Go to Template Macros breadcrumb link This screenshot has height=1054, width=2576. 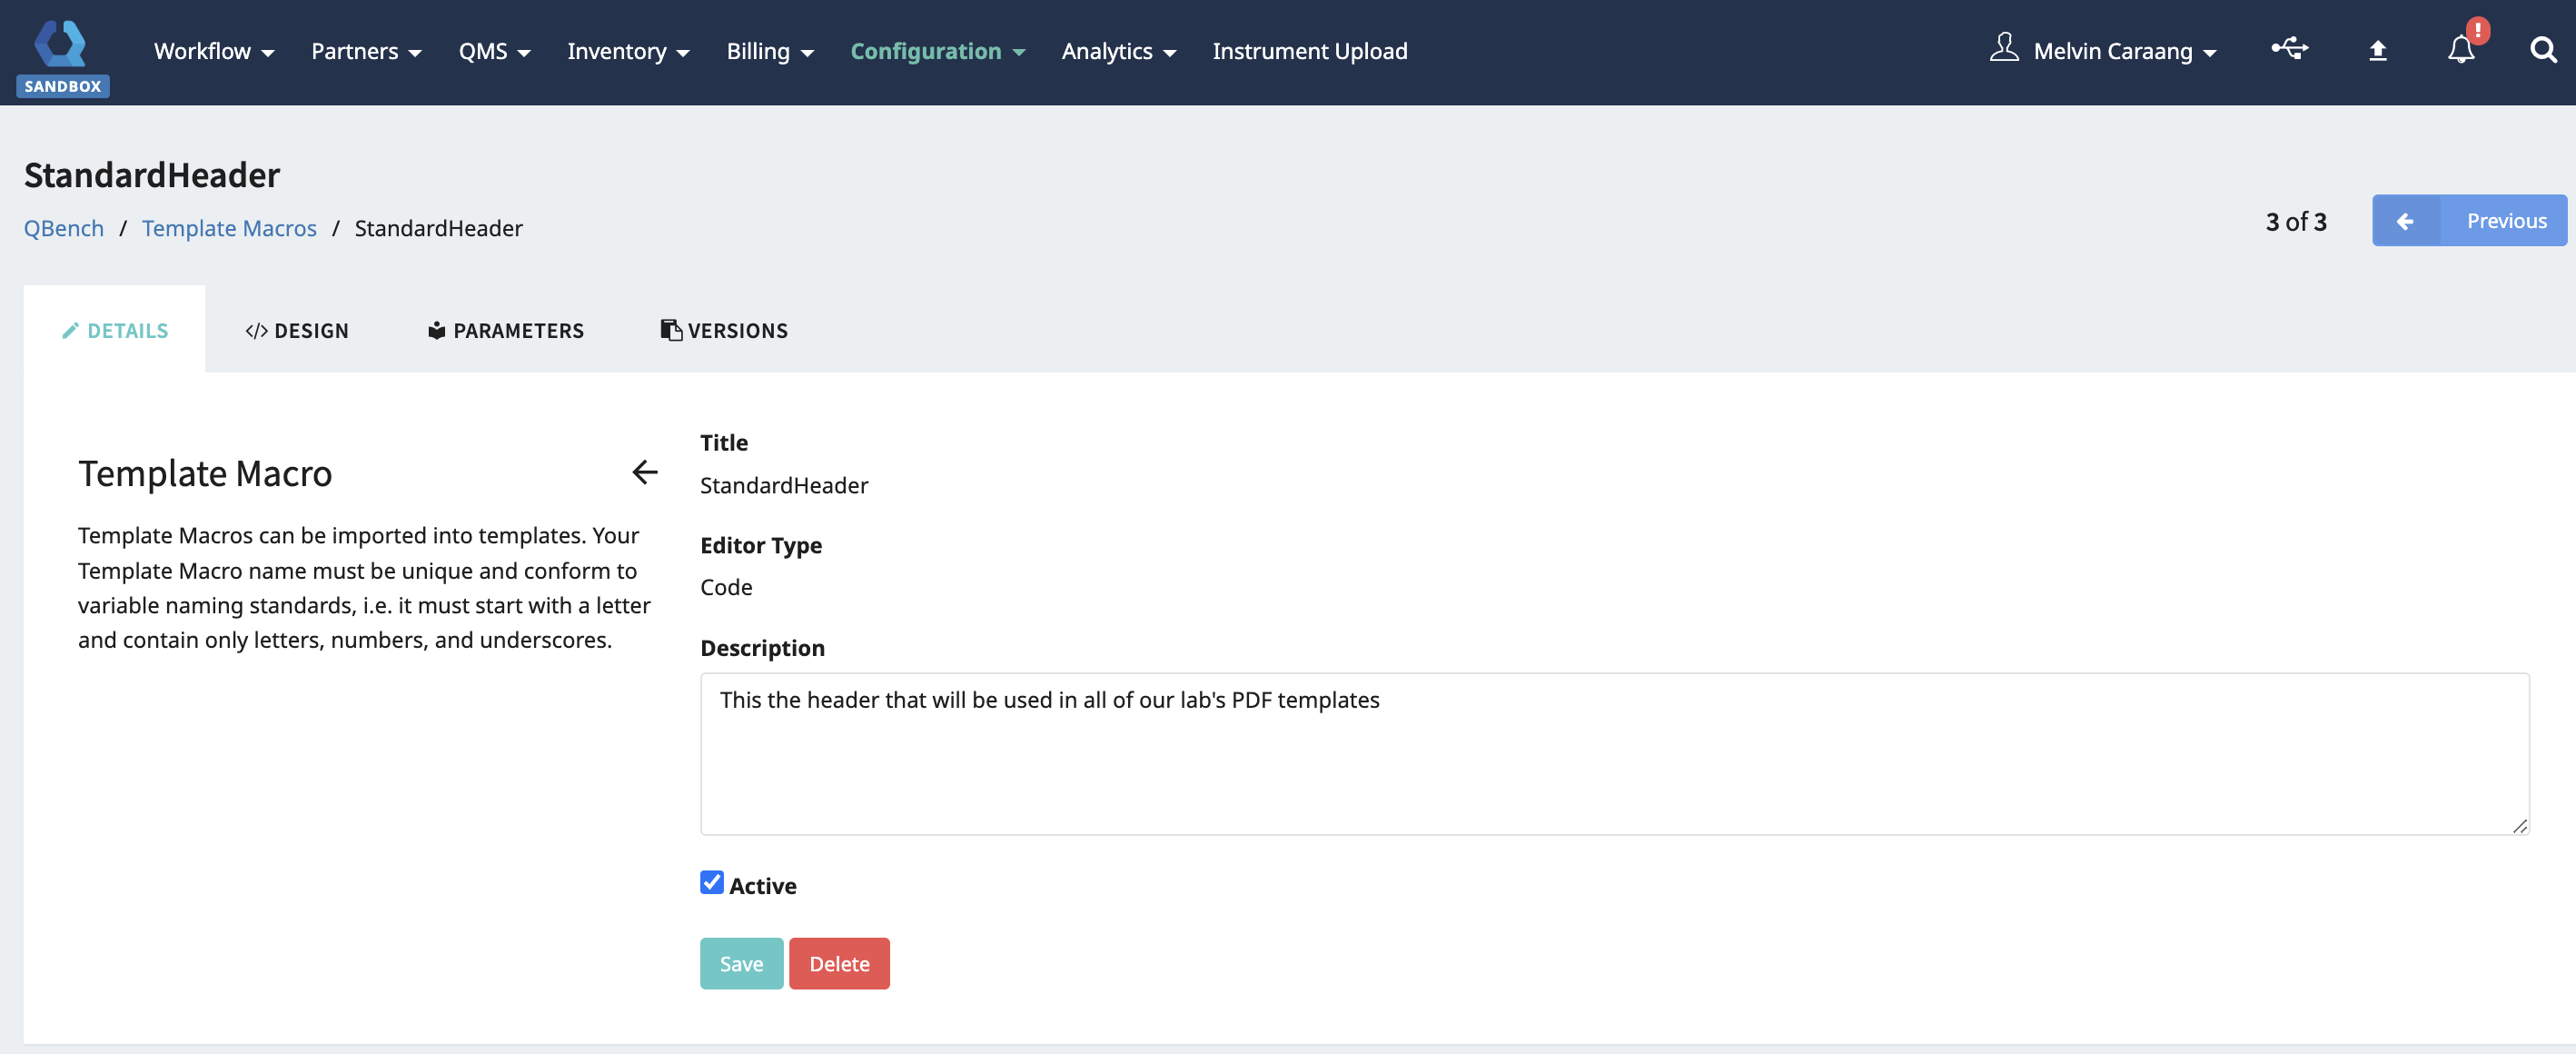[229, 228]
